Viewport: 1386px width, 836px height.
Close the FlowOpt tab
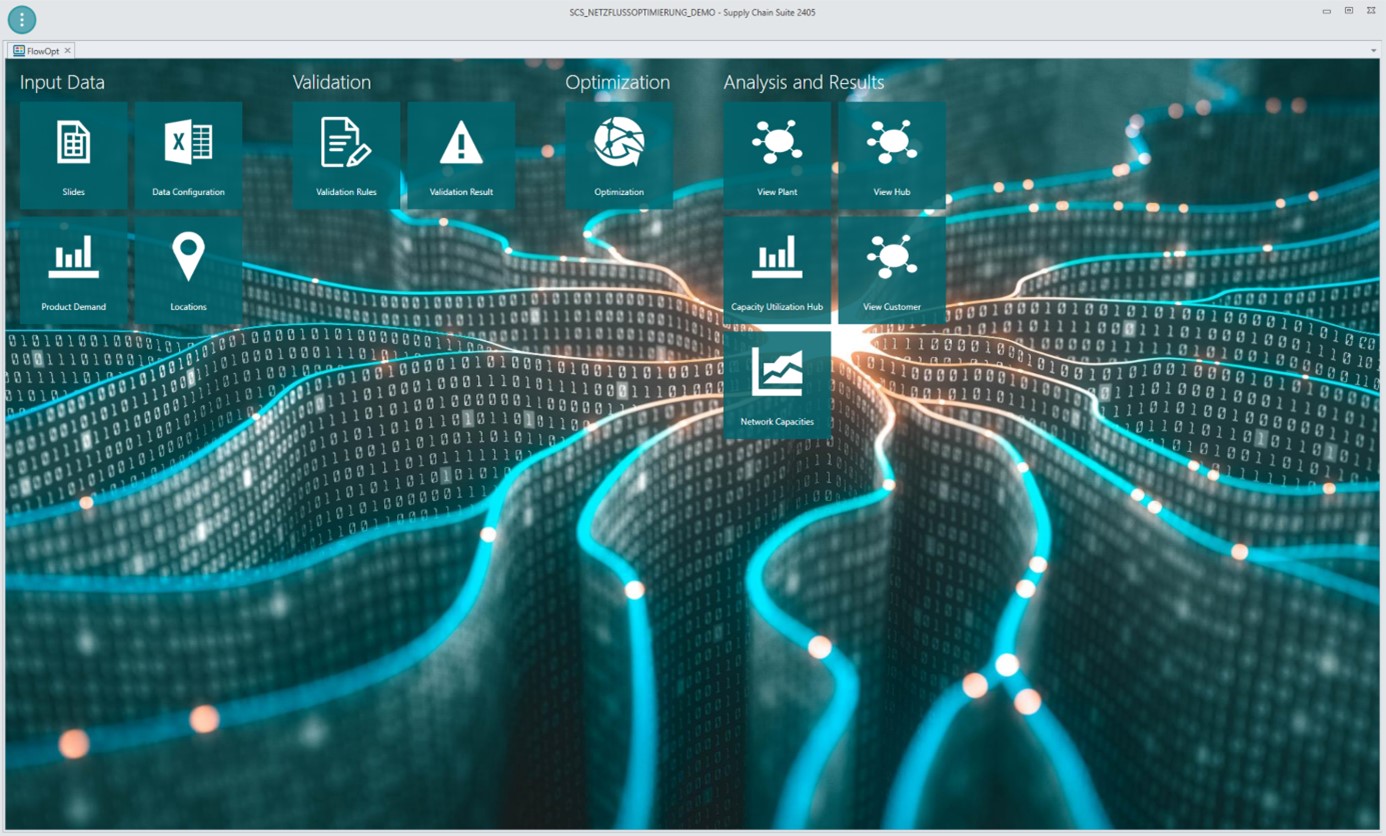[x=68, y=51]
